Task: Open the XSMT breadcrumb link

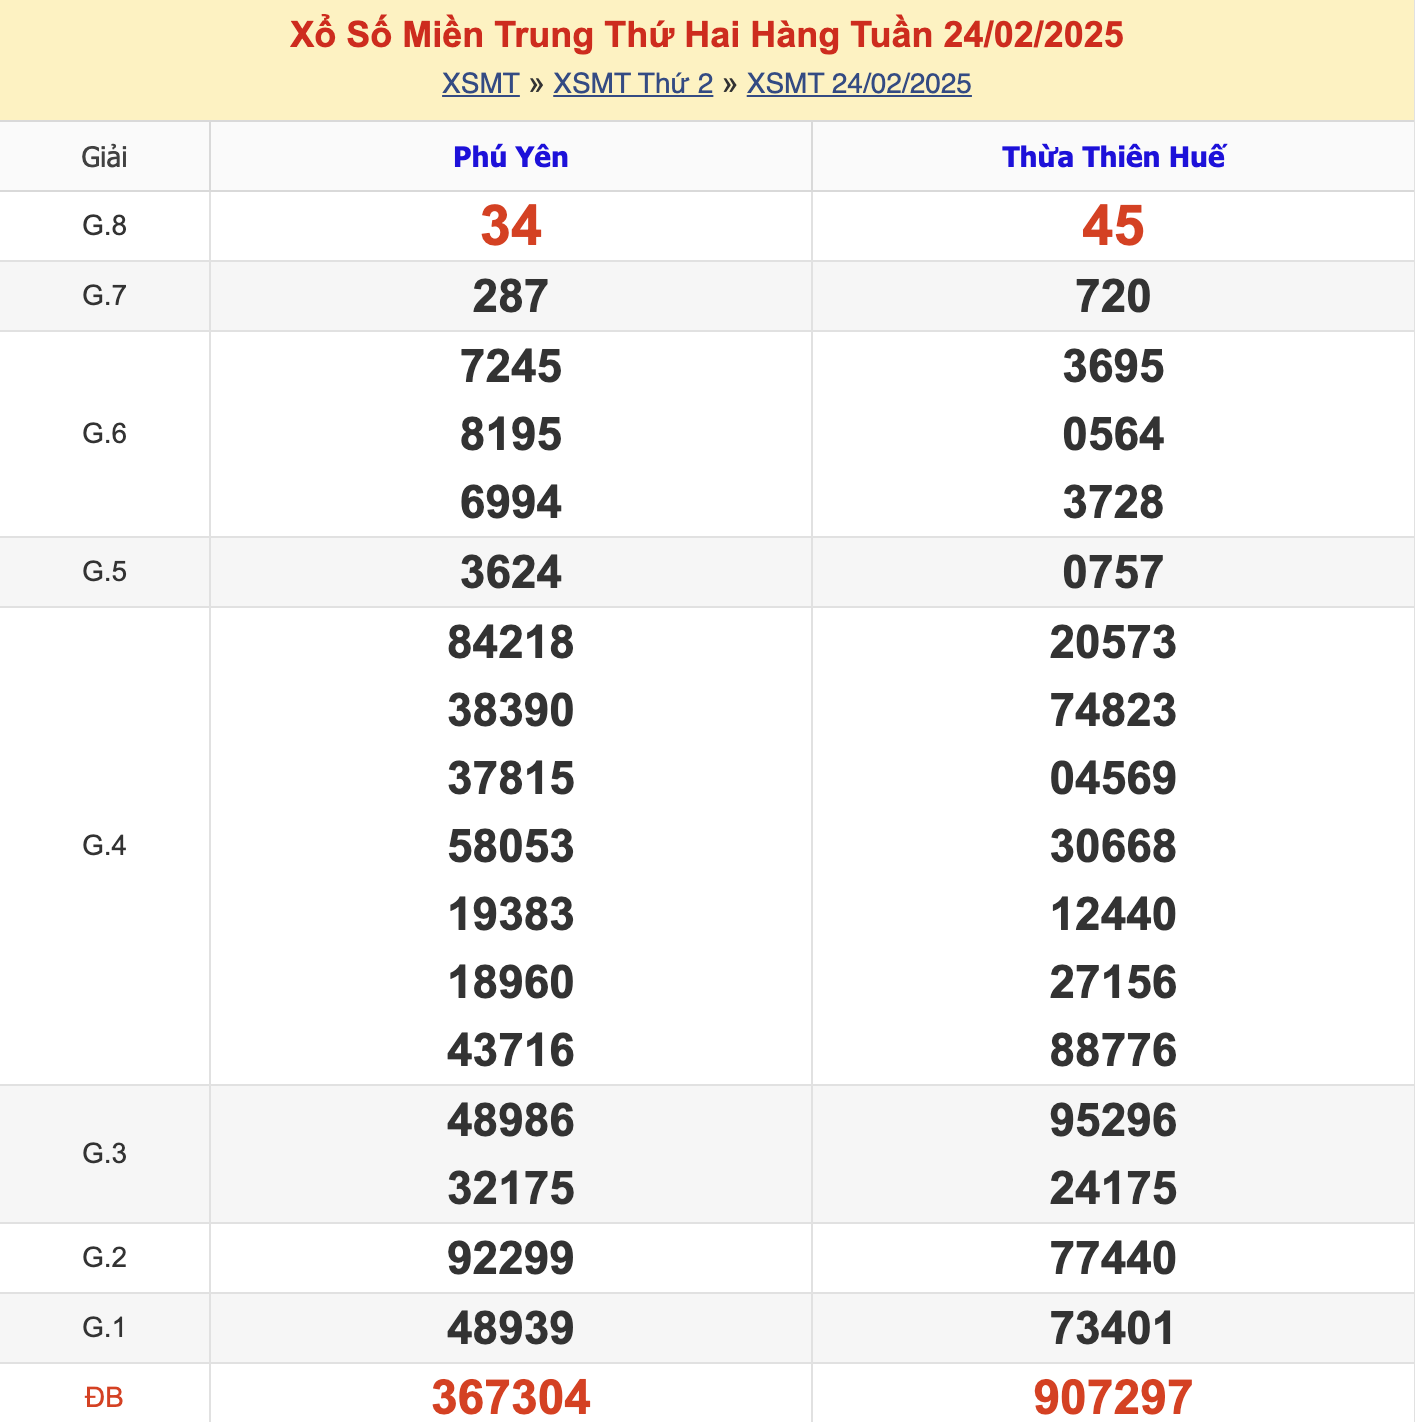Action: coord(481,83)
